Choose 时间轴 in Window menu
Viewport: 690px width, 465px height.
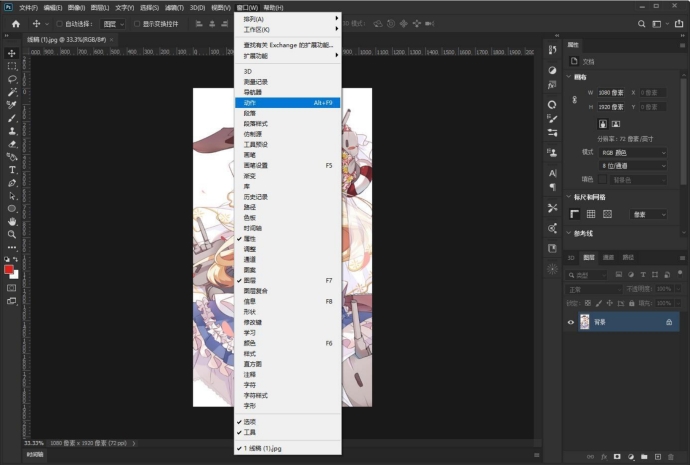288,228
